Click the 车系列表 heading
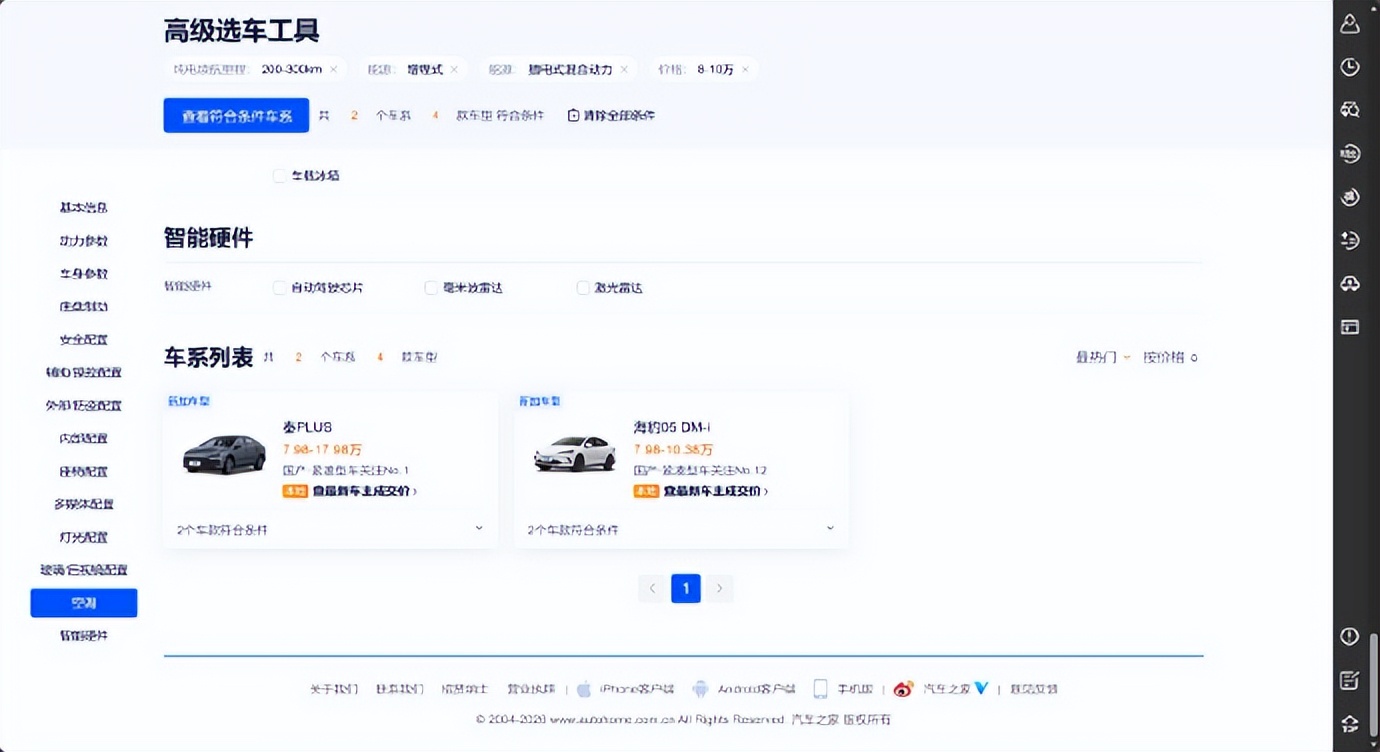This screenshot has height=752, width=1380. pyautogui.click(x=208, y=357)
